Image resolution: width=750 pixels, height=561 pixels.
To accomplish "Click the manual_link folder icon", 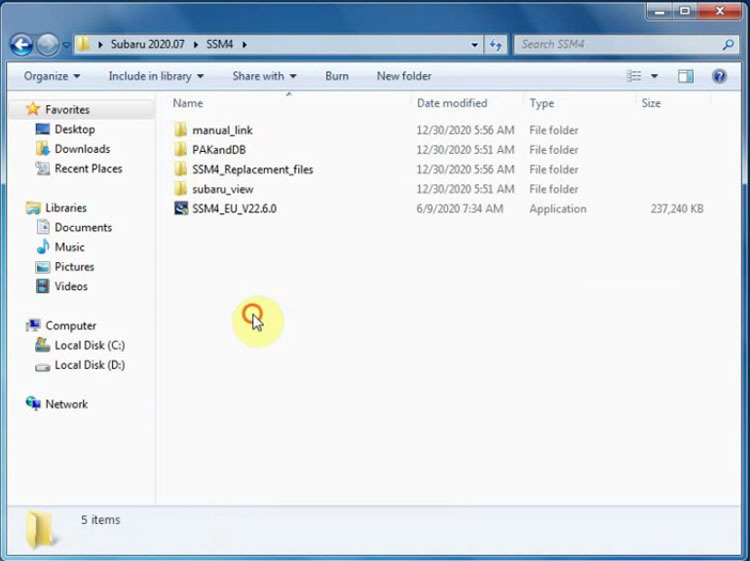I will (180, 130).
